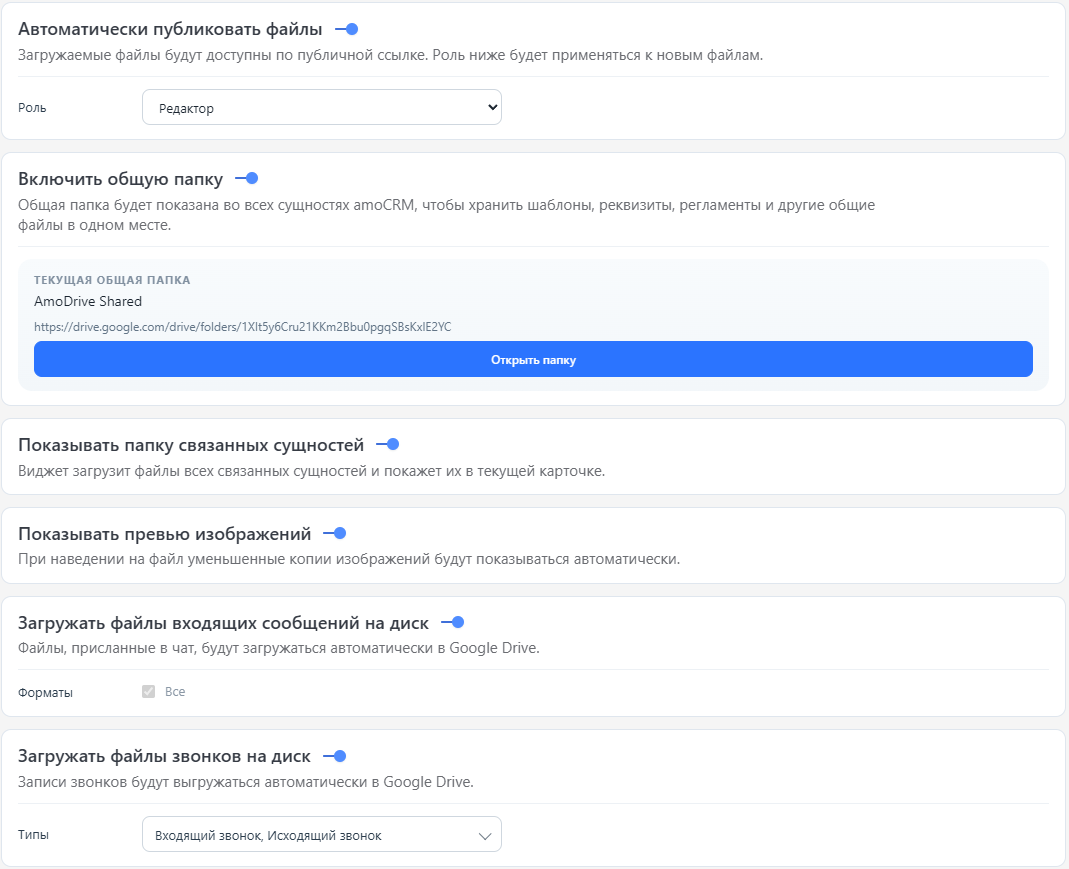
Task: Open the Роль dropdown showing Редактор
Action: [x=321, y=106]
